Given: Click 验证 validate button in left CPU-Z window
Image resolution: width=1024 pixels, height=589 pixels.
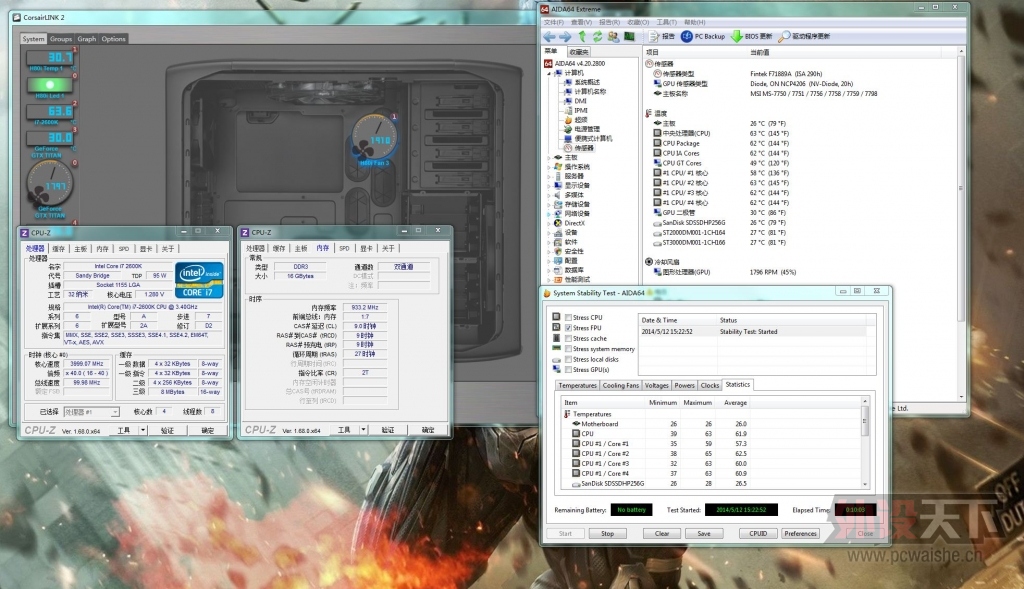Looking at the screenshot, I should (168, 430).
